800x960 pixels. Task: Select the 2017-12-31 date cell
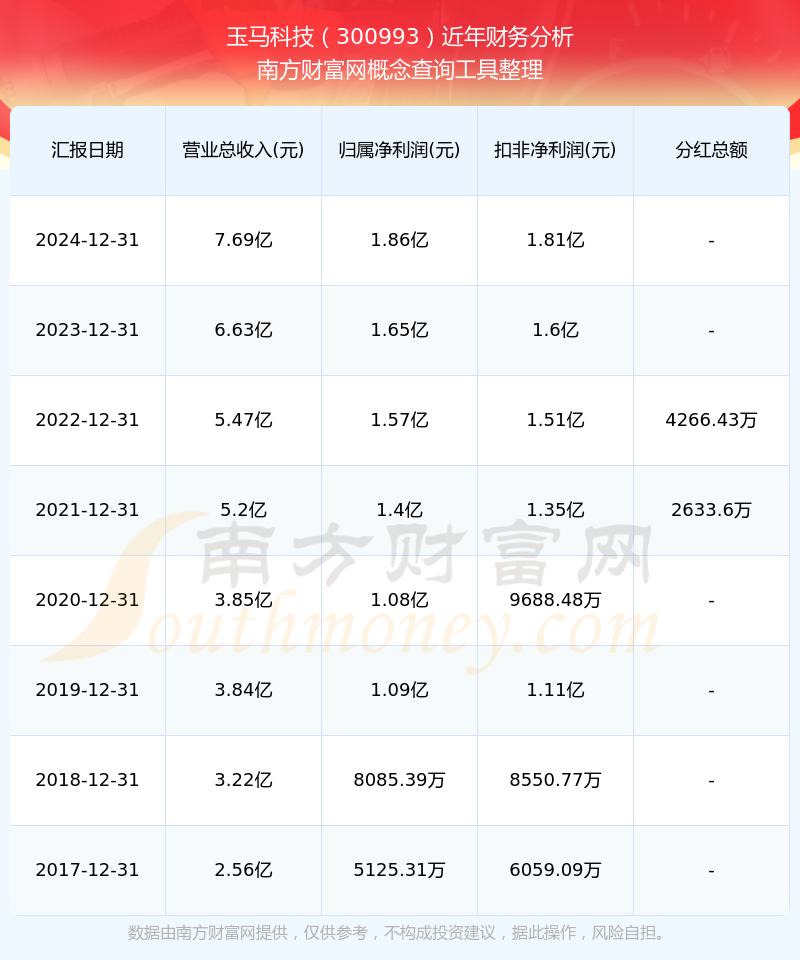88,870
